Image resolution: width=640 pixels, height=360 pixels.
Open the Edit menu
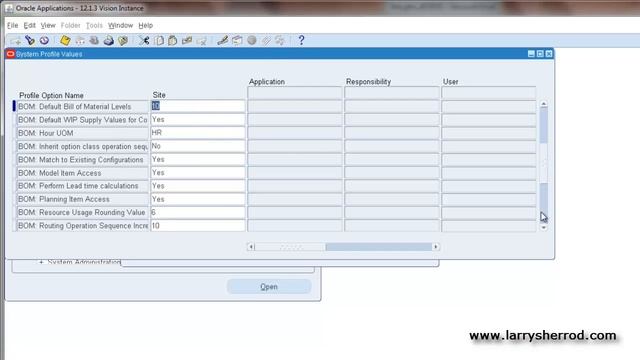pos(29,25)
